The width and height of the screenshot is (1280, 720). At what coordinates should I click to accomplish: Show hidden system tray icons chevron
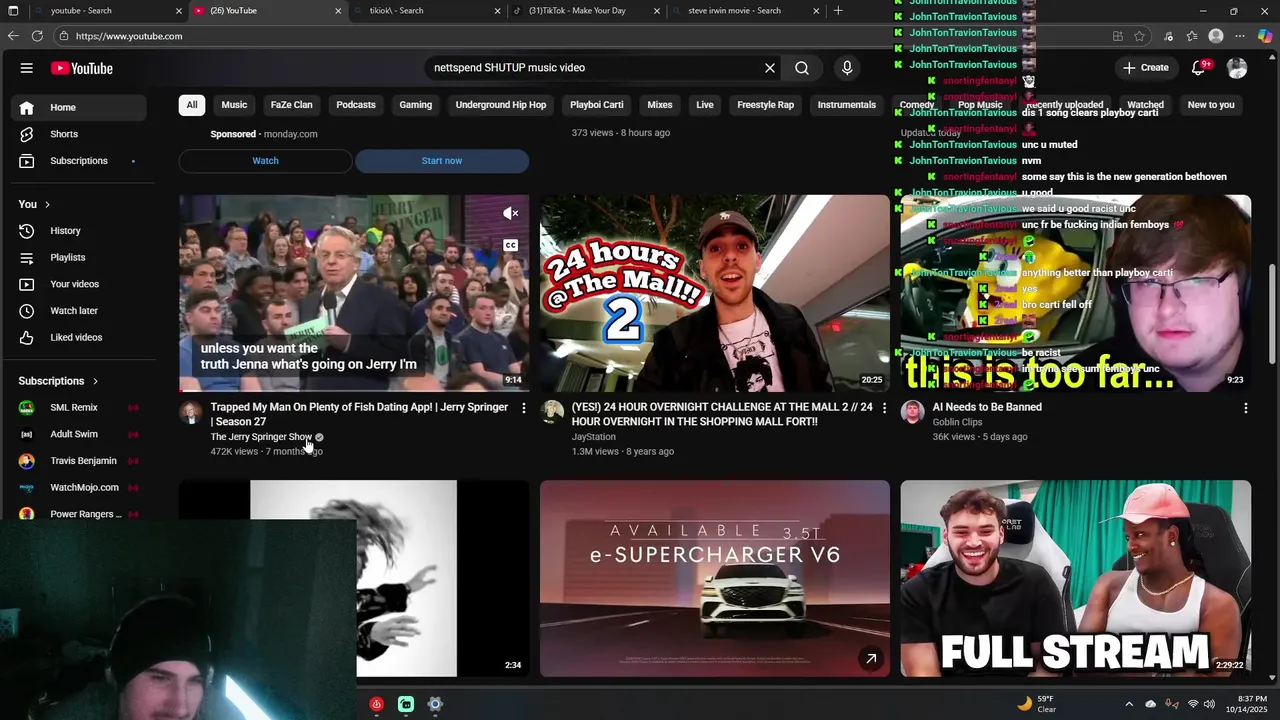(x=1129, y=704)
